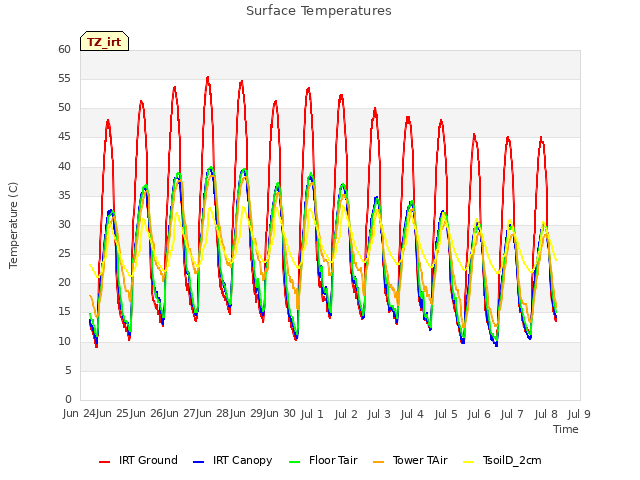Select the IRT Ground legend label
Viewport: 640px width, 480px height.
[x=148, y=460]
